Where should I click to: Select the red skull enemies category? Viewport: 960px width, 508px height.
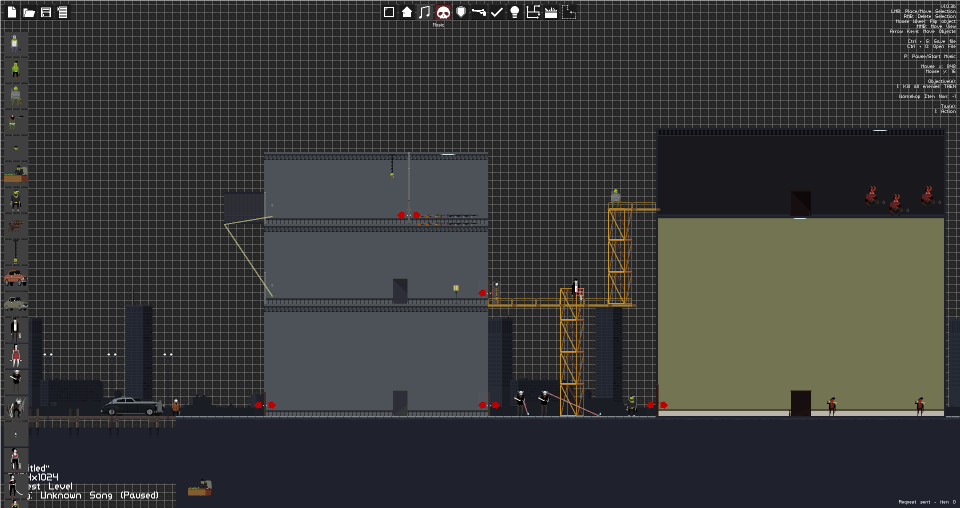[443, 12]
